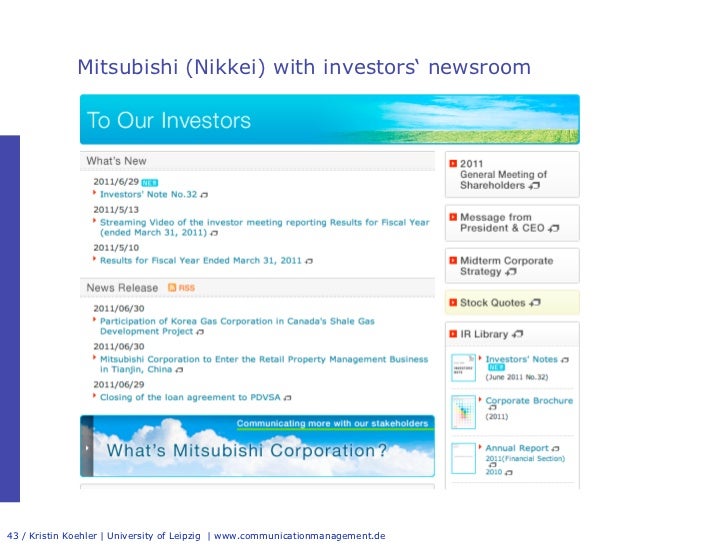This screenshot has height=546, width=728.
Task: Click Investors' Notes link in IR Library
Action: click(x=521, y=359)
